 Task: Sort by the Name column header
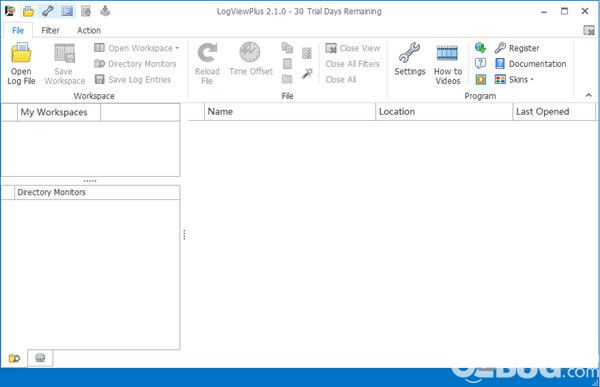pos(290,112)
